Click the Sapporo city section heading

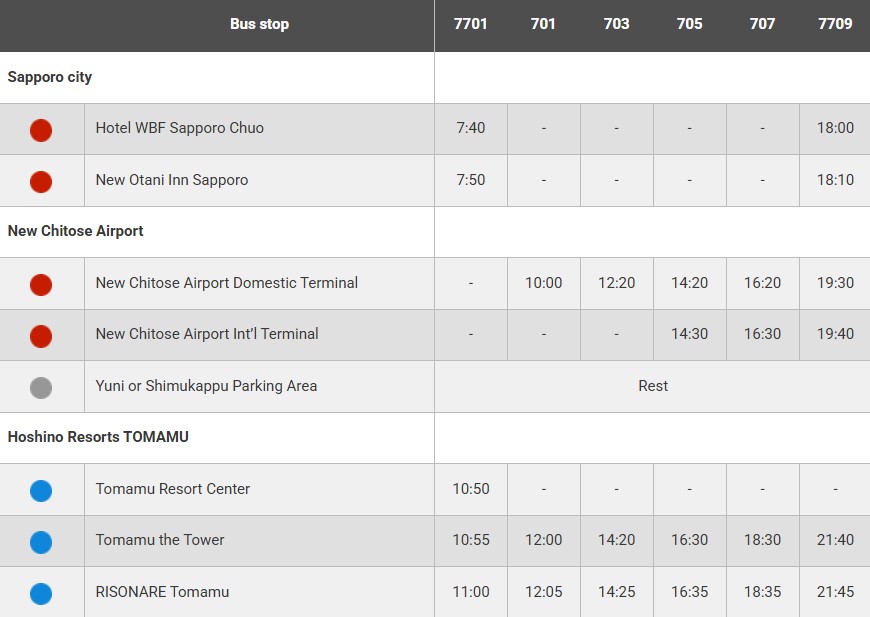click(x=50, y=77)
